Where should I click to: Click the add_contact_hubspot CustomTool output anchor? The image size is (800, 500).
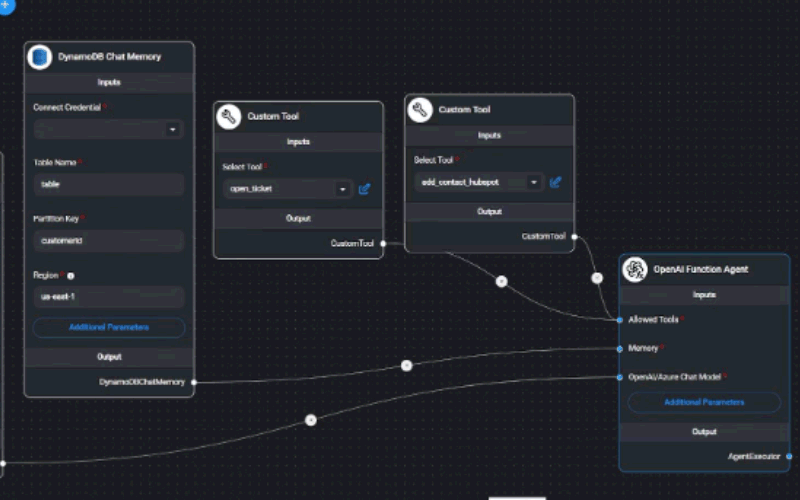pyautogui.click(x=574, y=237)
